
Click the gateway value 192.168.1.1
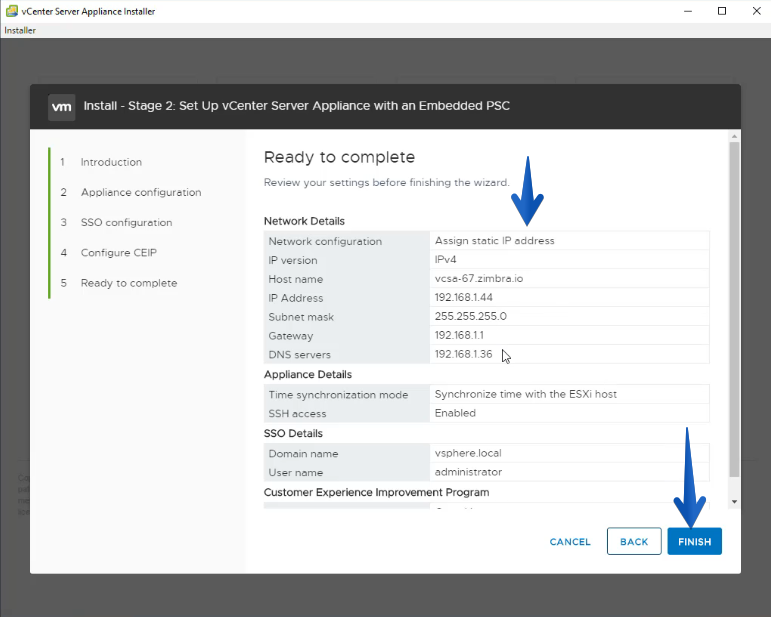pos(459,335)
